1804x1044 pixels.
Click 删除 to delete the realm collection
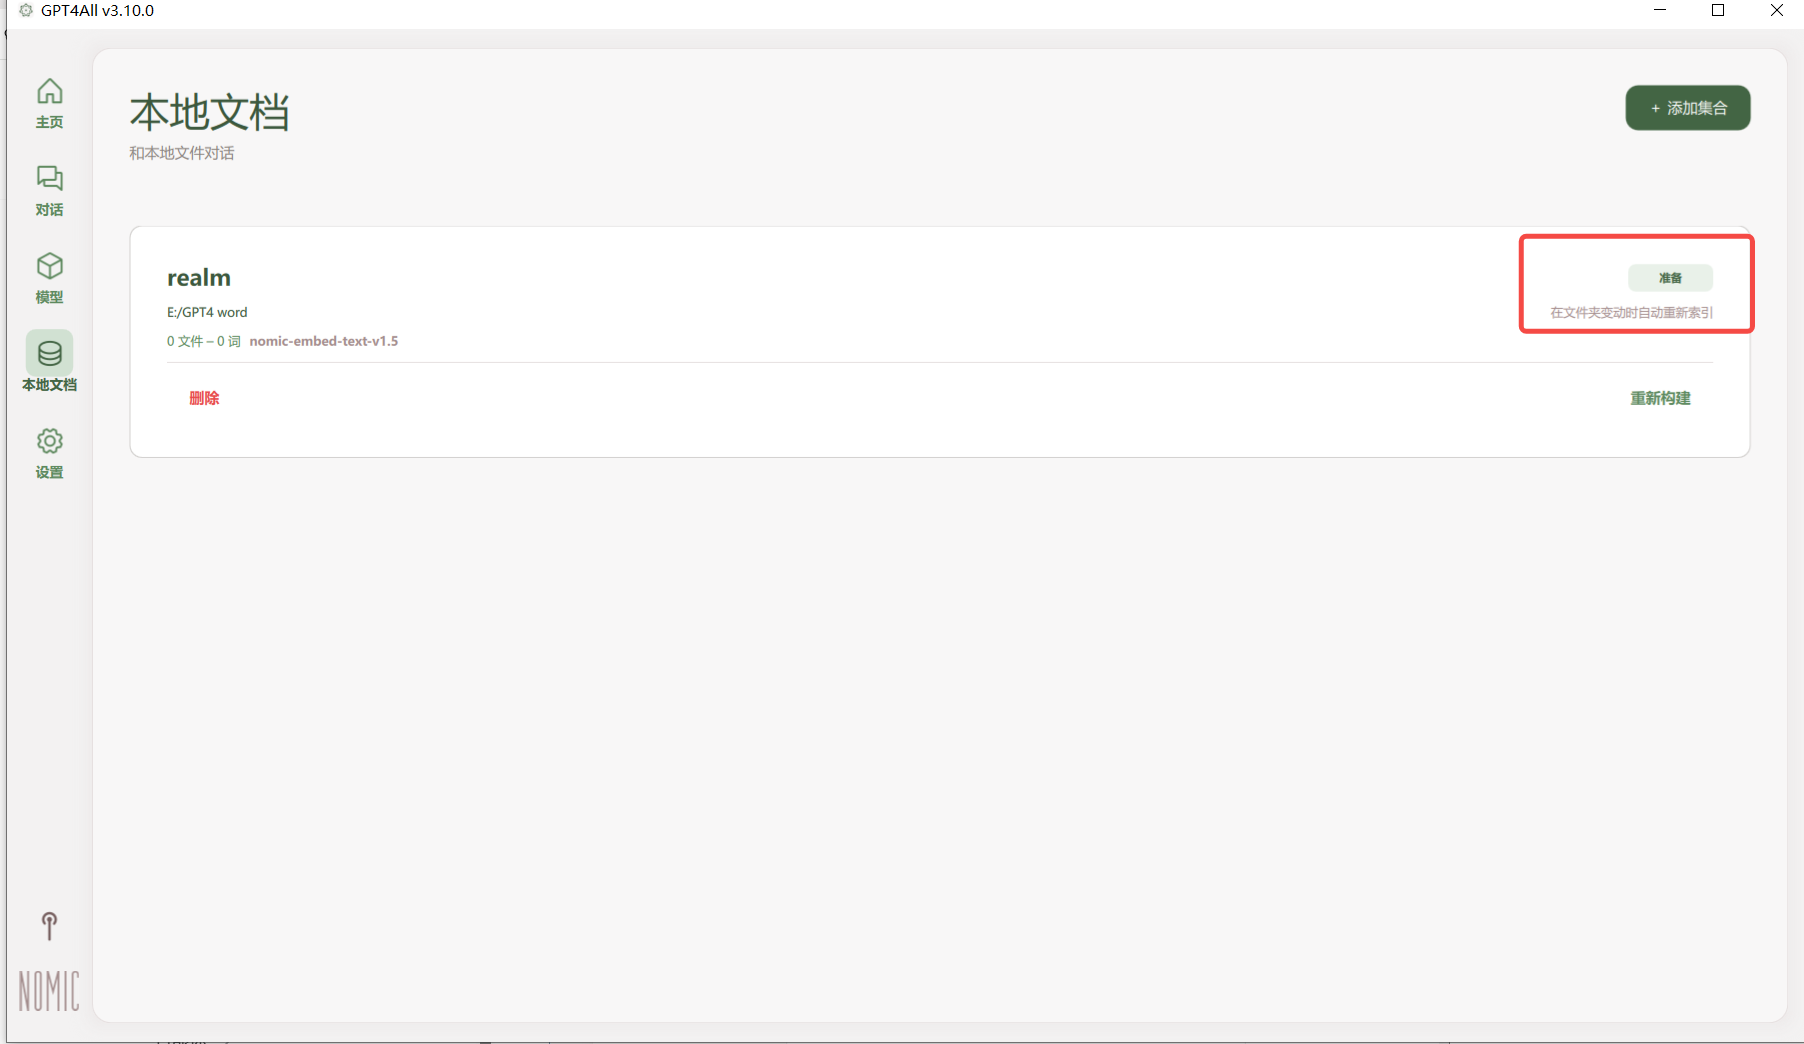(204, 398)
